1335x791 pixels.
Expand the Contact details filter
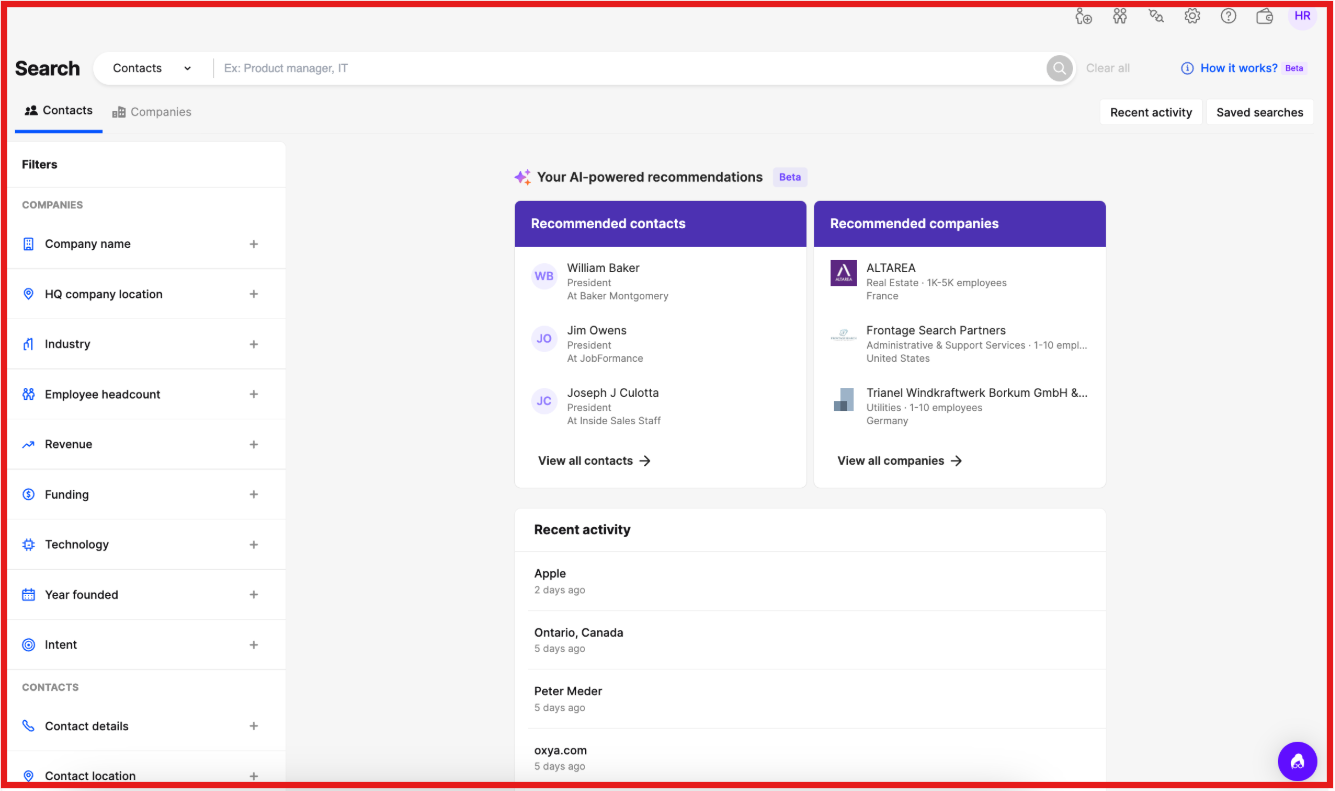pyautogui.click(x=254, y=726)
